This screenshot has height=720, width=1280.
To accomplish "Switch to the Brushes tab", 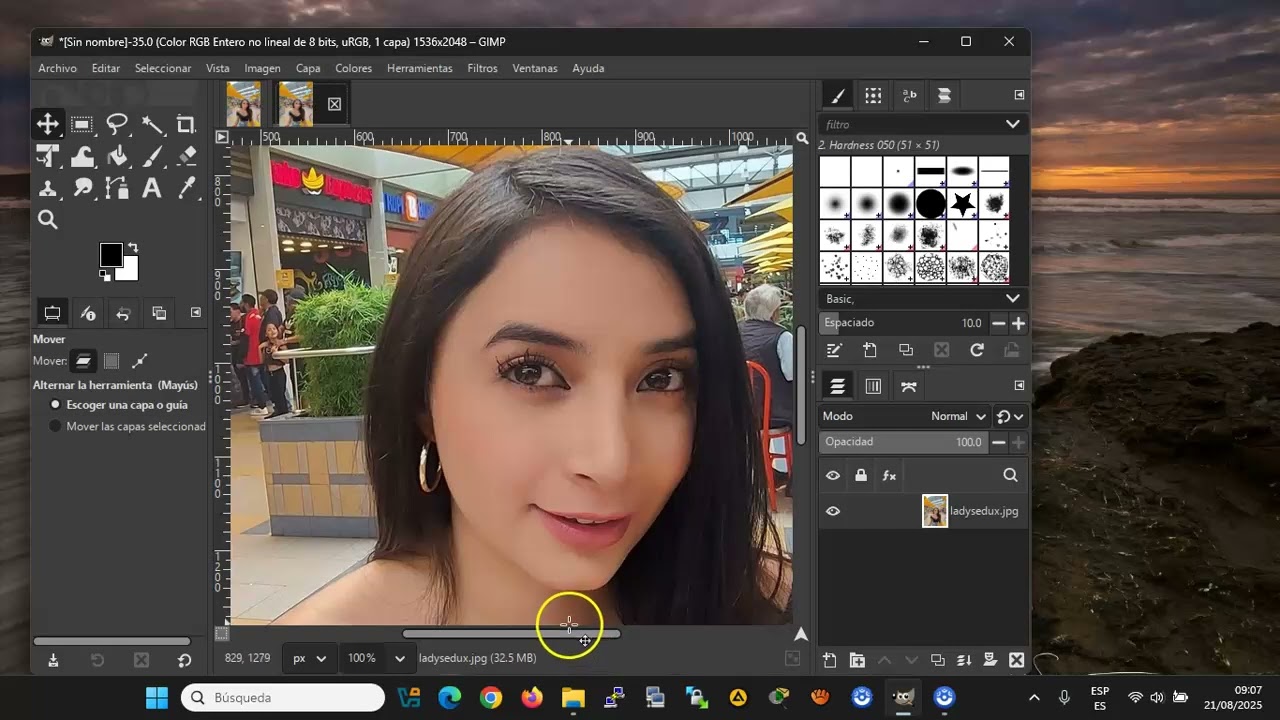I will pyautogui.click(x=838, y=95).
